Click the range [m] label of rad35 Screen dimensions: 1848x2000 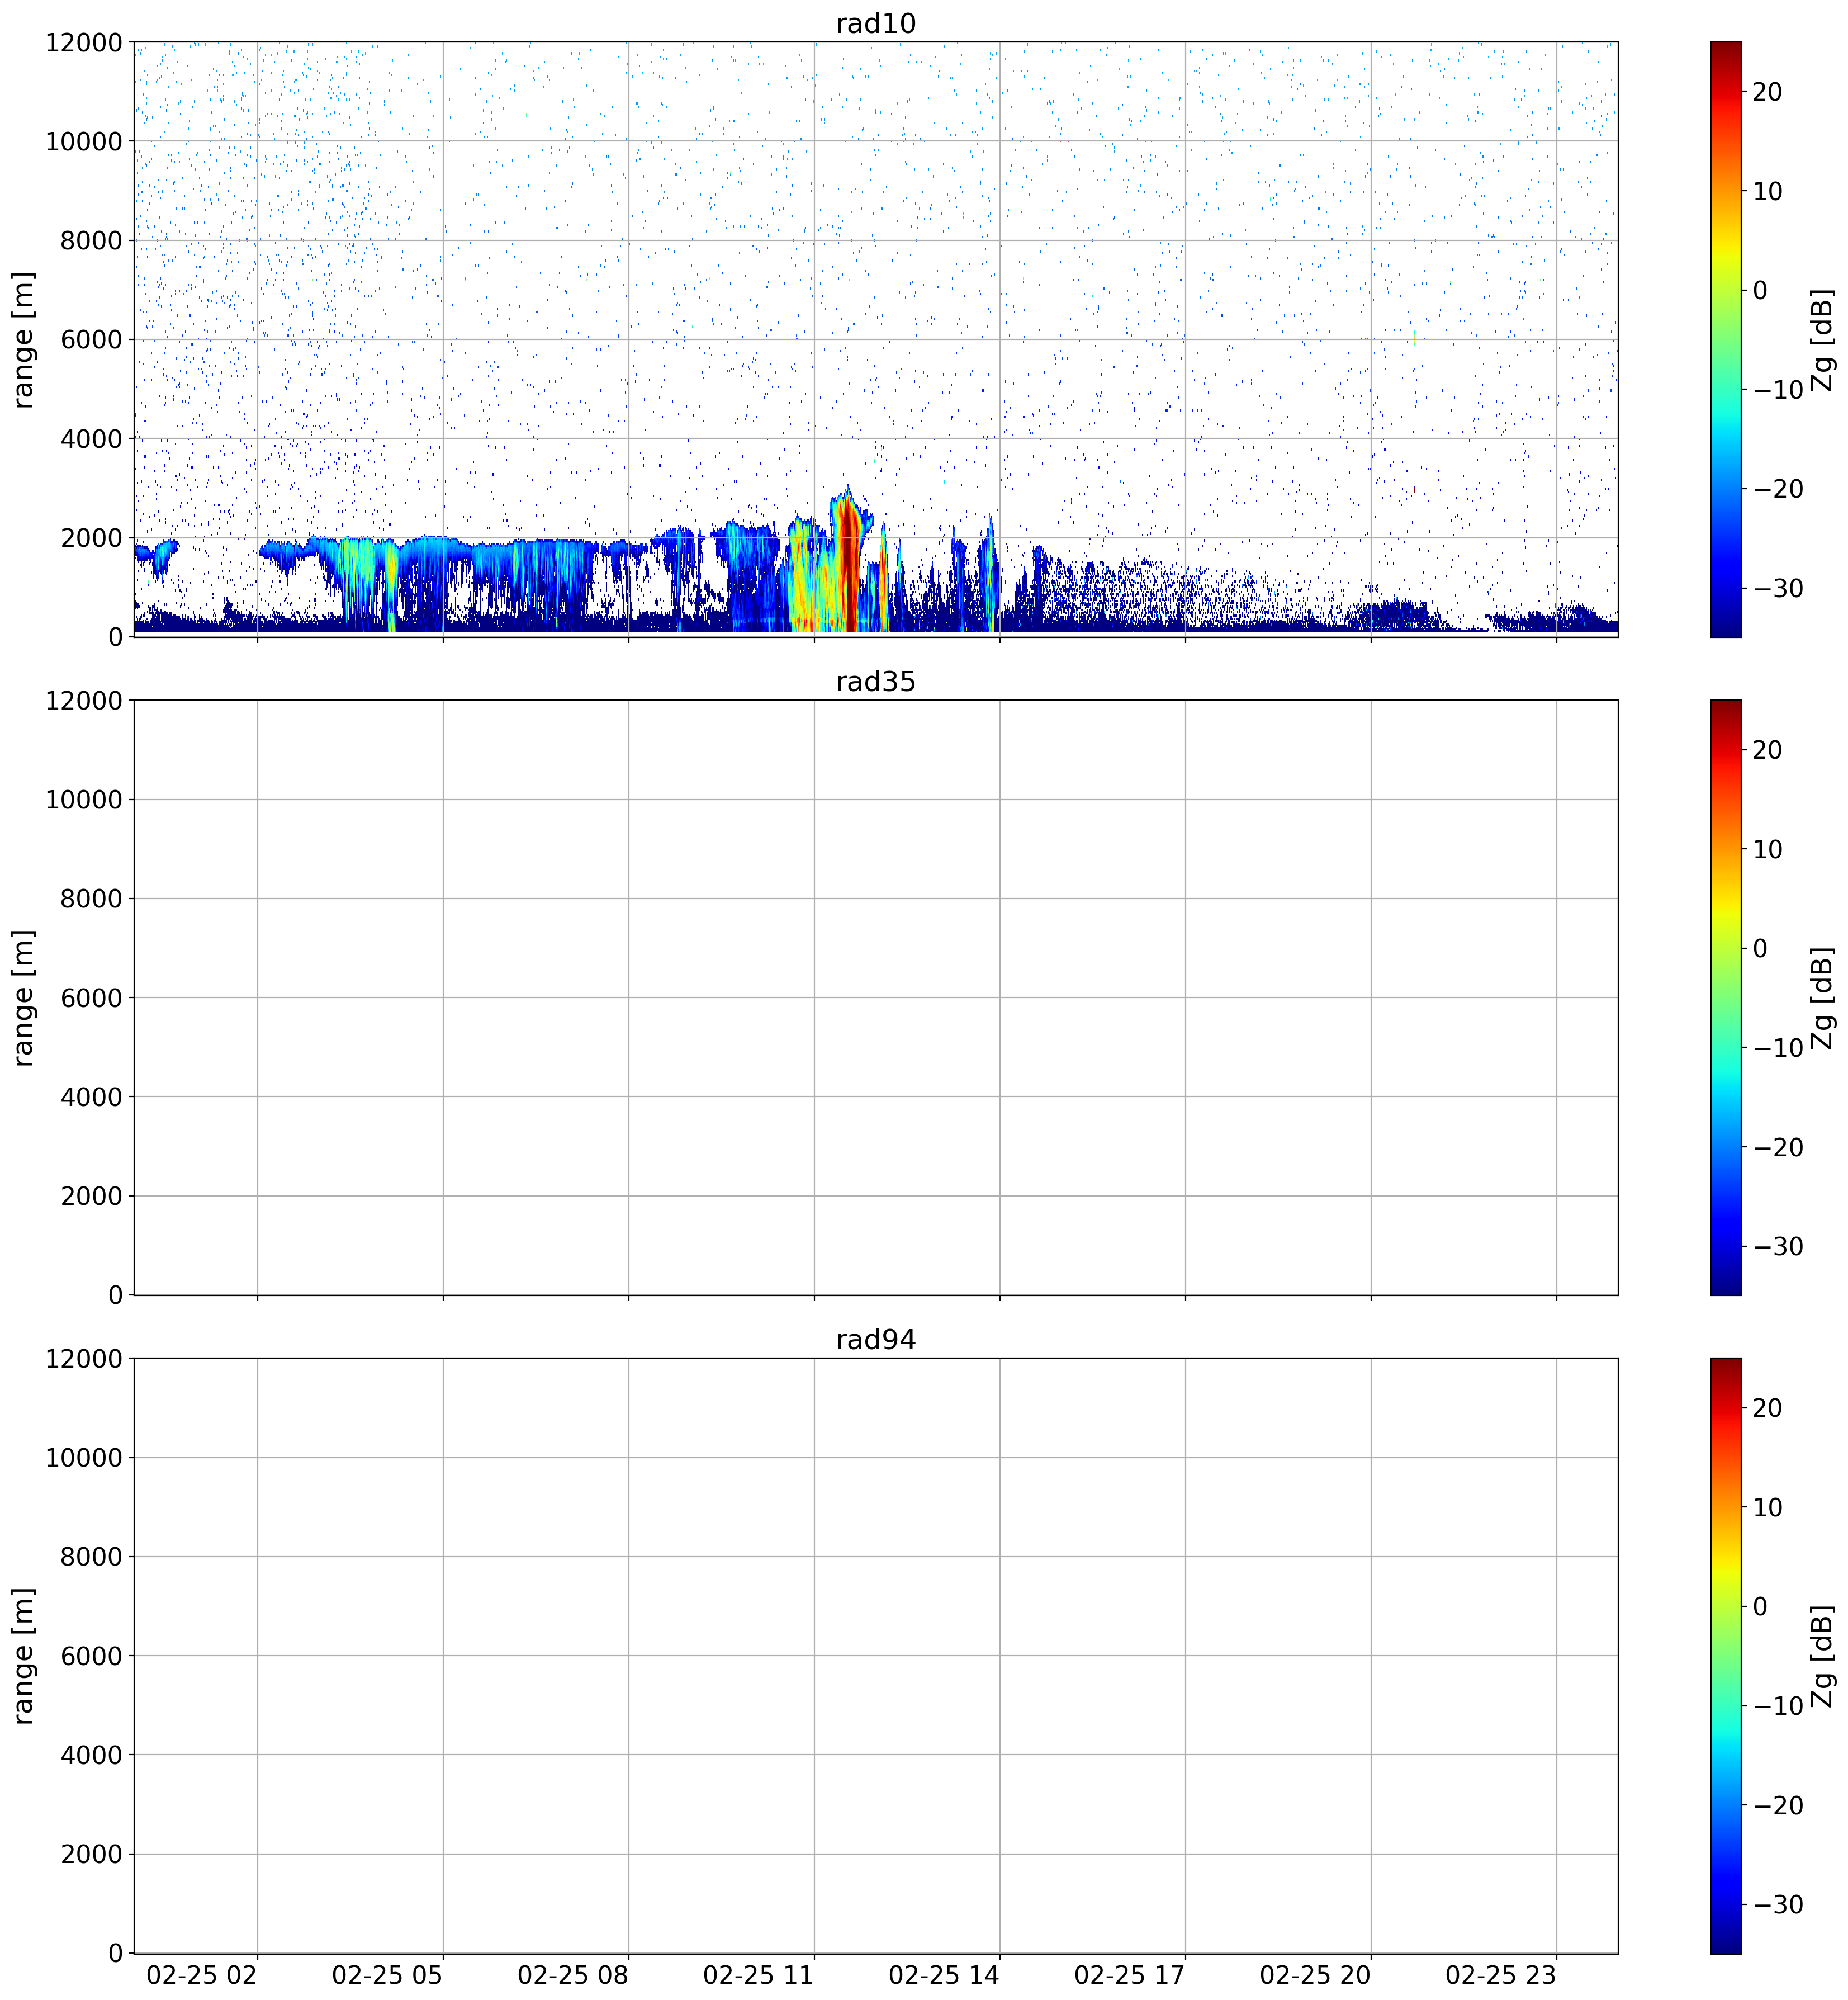pyautogui.click(x=23, y=997)
